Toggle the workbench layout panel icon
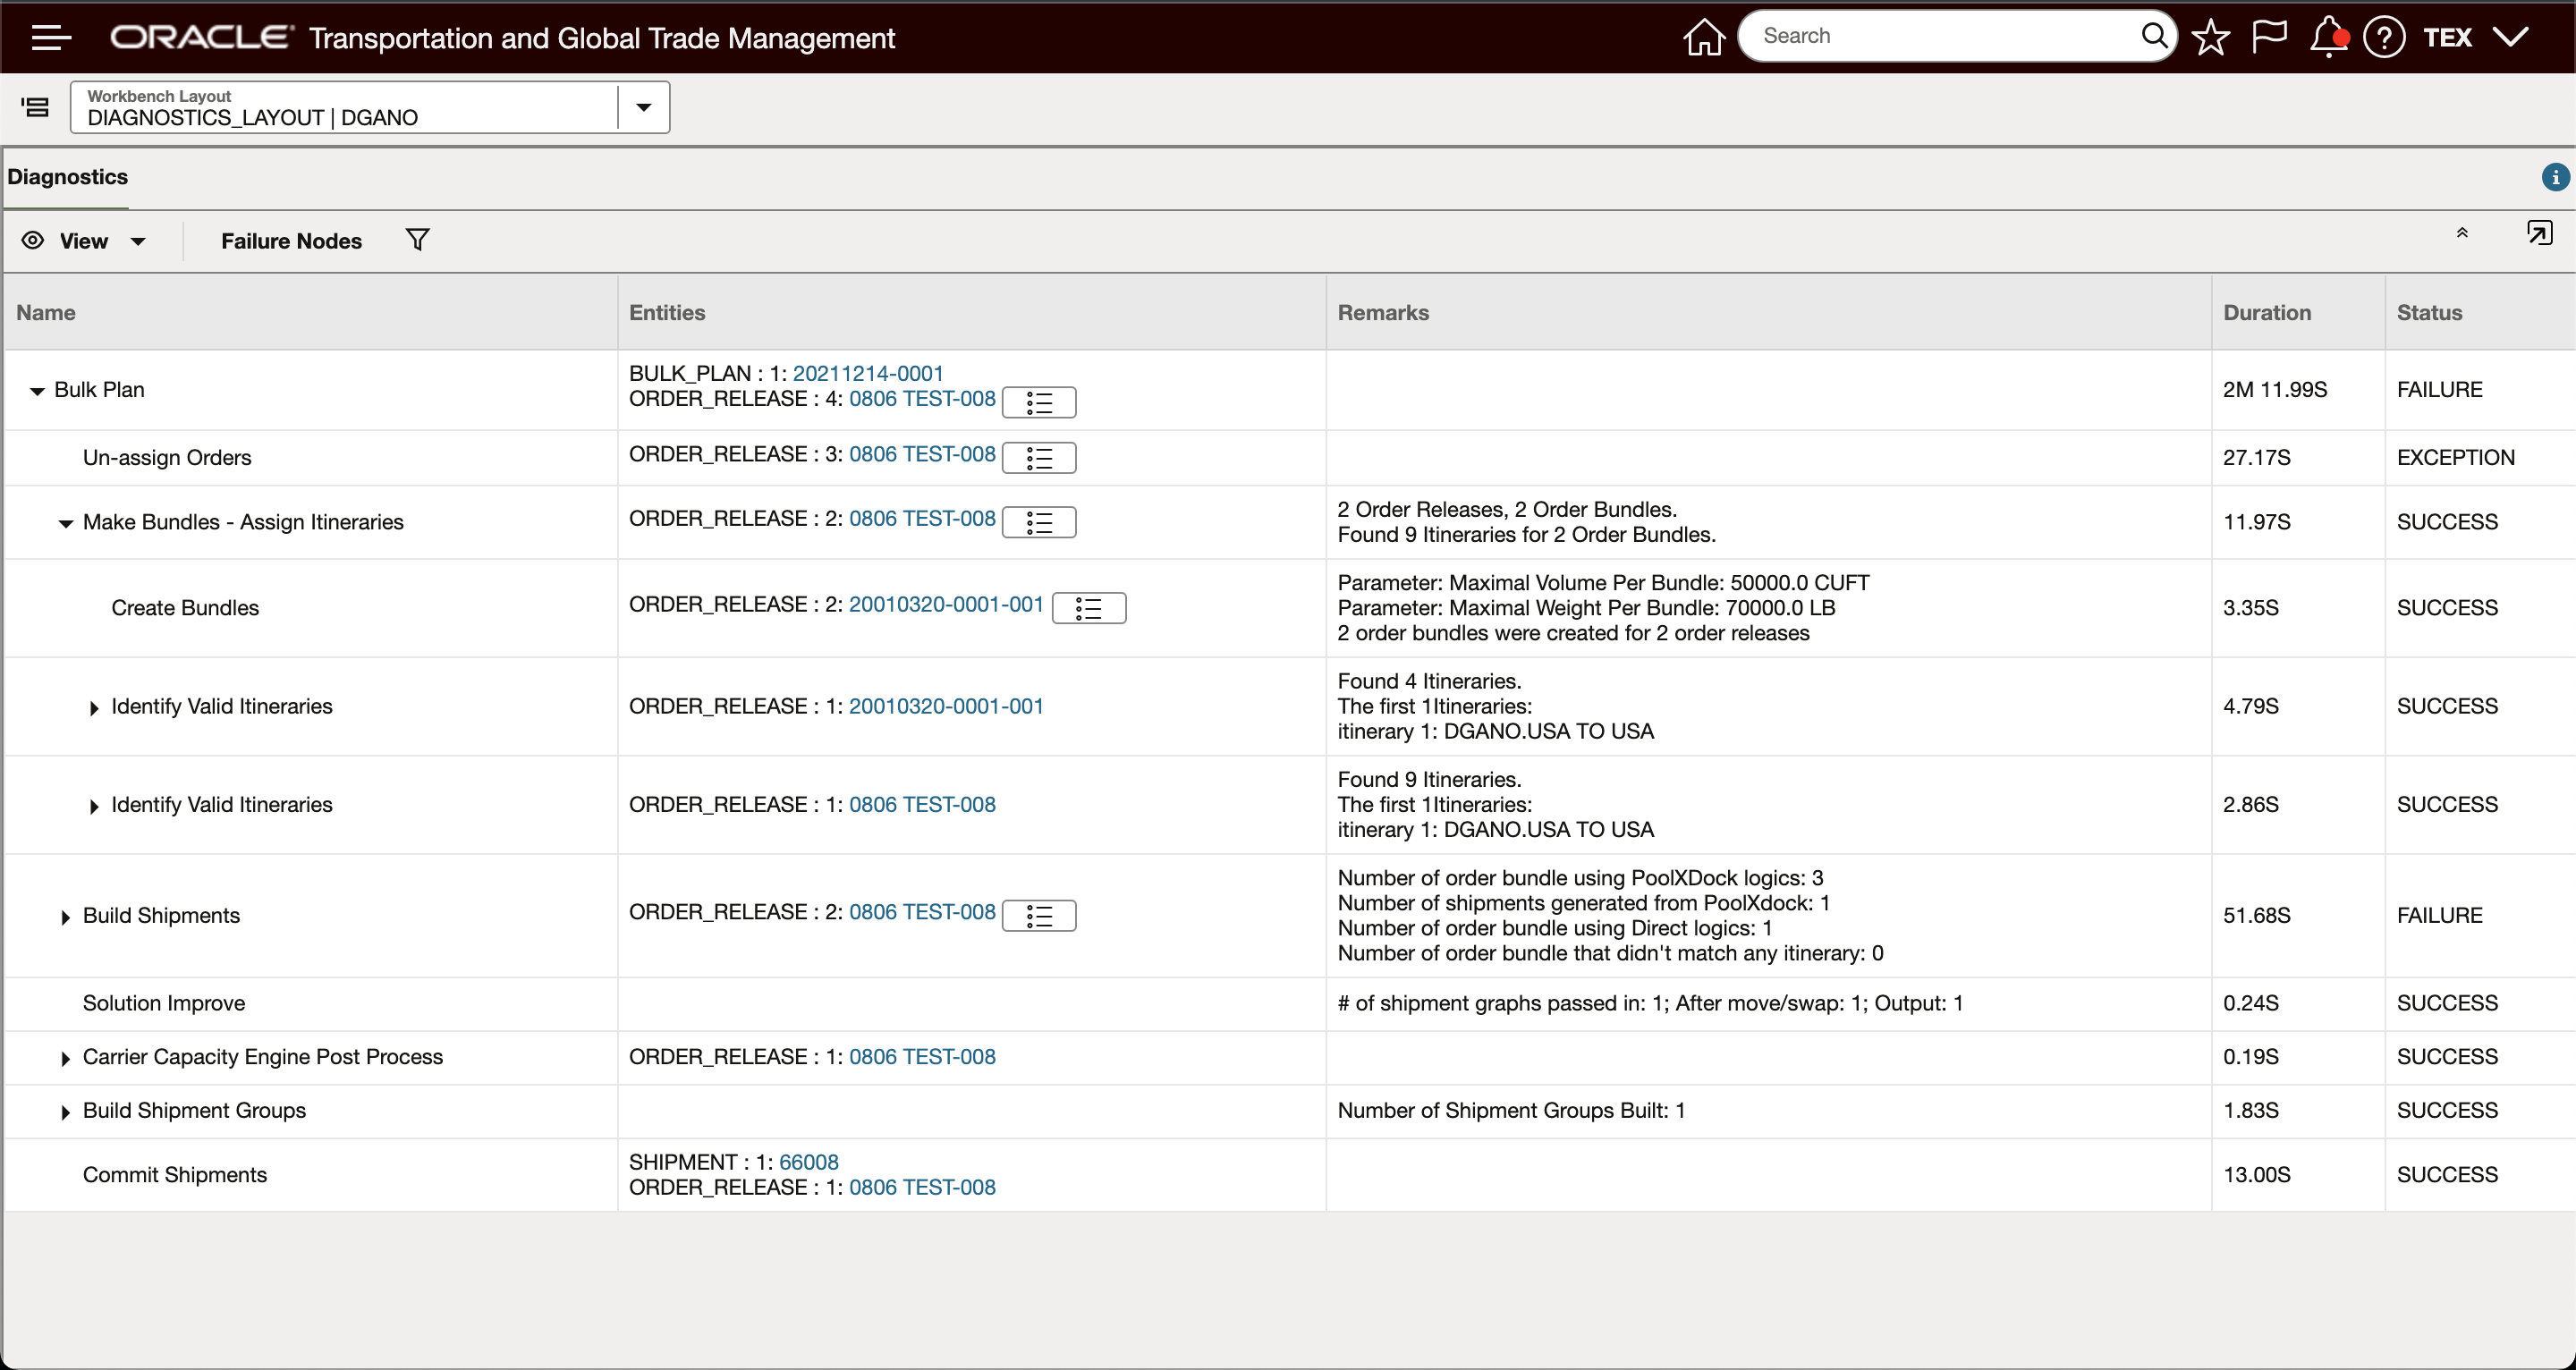The height and width of the screenshot is (1370, 2576). click(35, 107)
